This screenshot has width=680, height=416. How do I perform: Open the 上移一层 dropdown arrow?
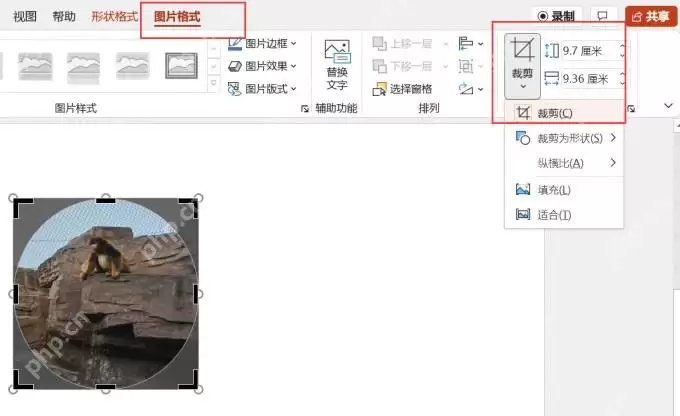445,44
